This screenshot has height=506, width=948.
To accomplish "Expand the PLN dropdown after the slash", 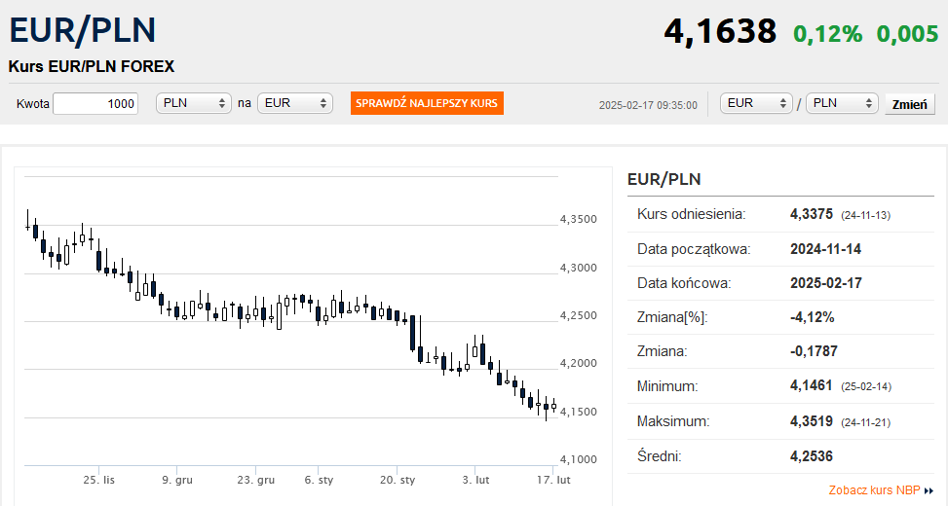I will coord(841,104).
